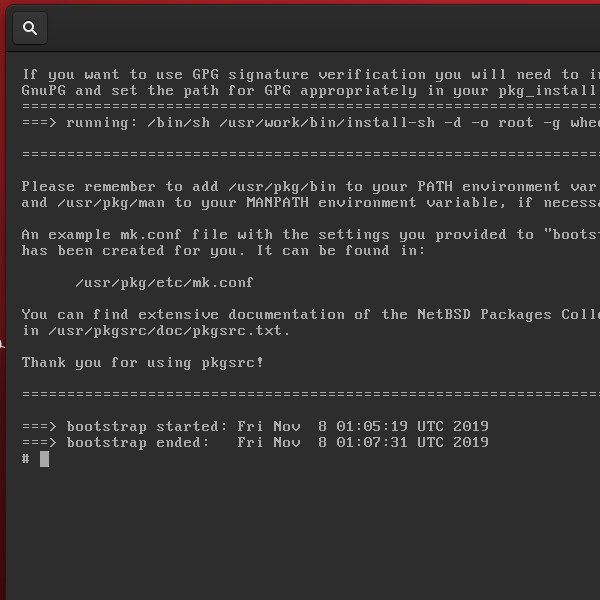
Task: Click the 'bootstrap started' timestamp line
Action: [x=255, y=427]
